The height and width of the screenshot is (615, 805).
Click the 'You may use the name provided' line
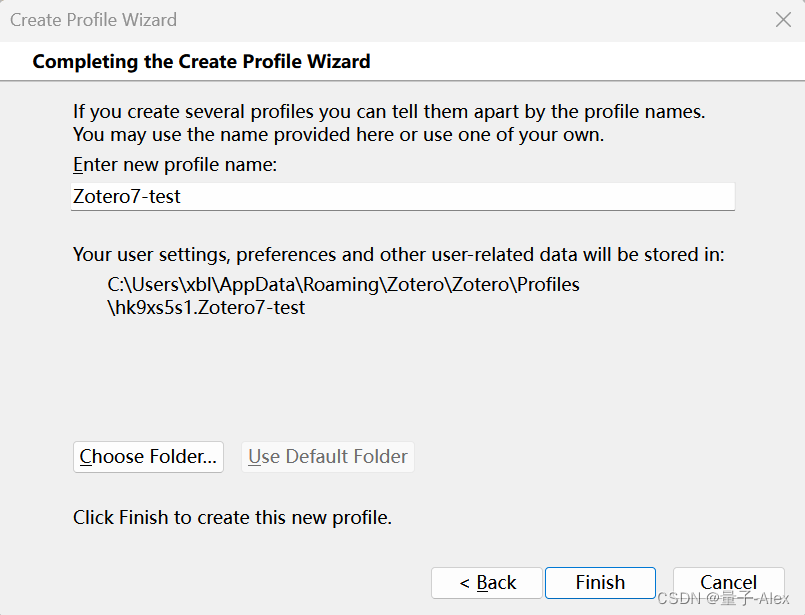tap(338, 135)
